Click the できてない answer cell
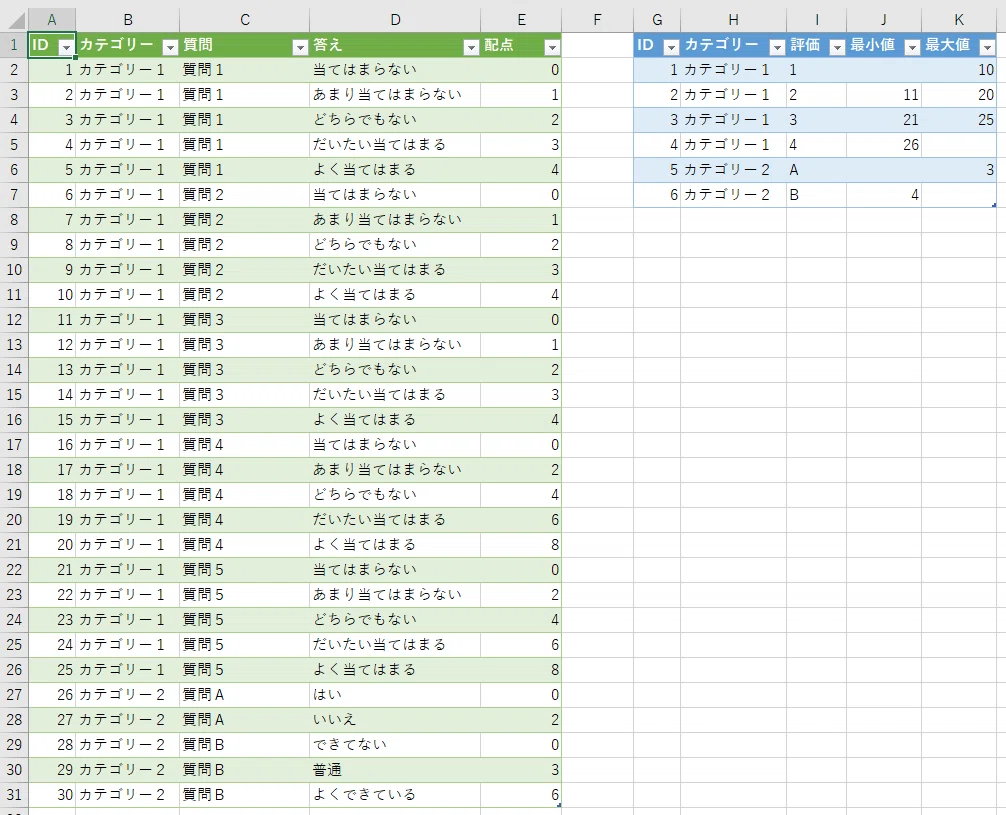 [395, 744]
